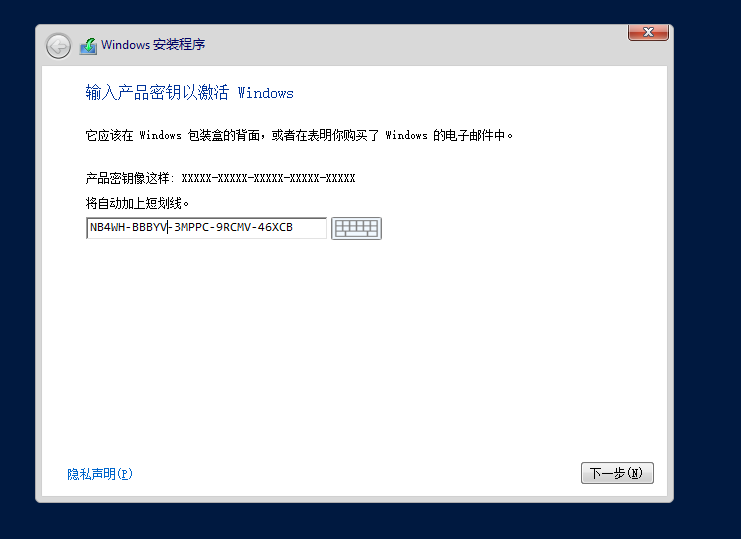Click the sample key XXXXX-XXXXX-XXXXX-XXXXX-XXXXX text

[x=268, y=179]
